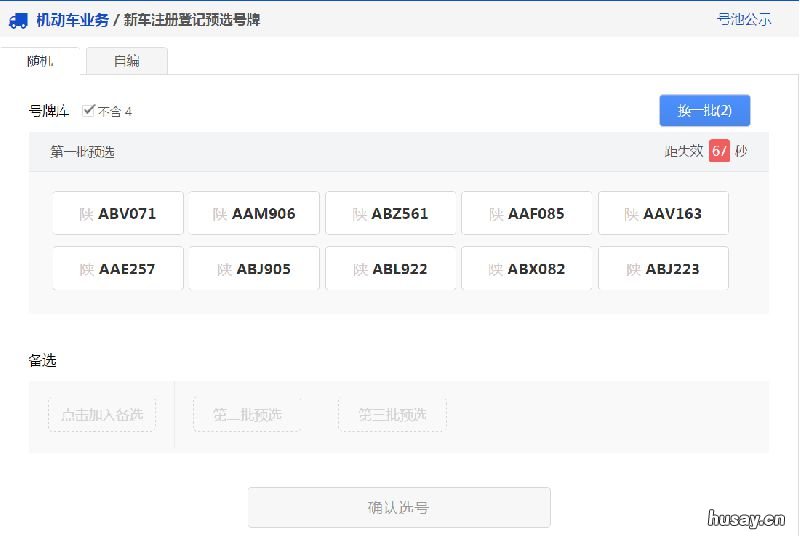Image resolution: width=800 pixels, height=536 pixels.
Task: Select plate number 陕 ABV071
Action: (x=118, y=213)
